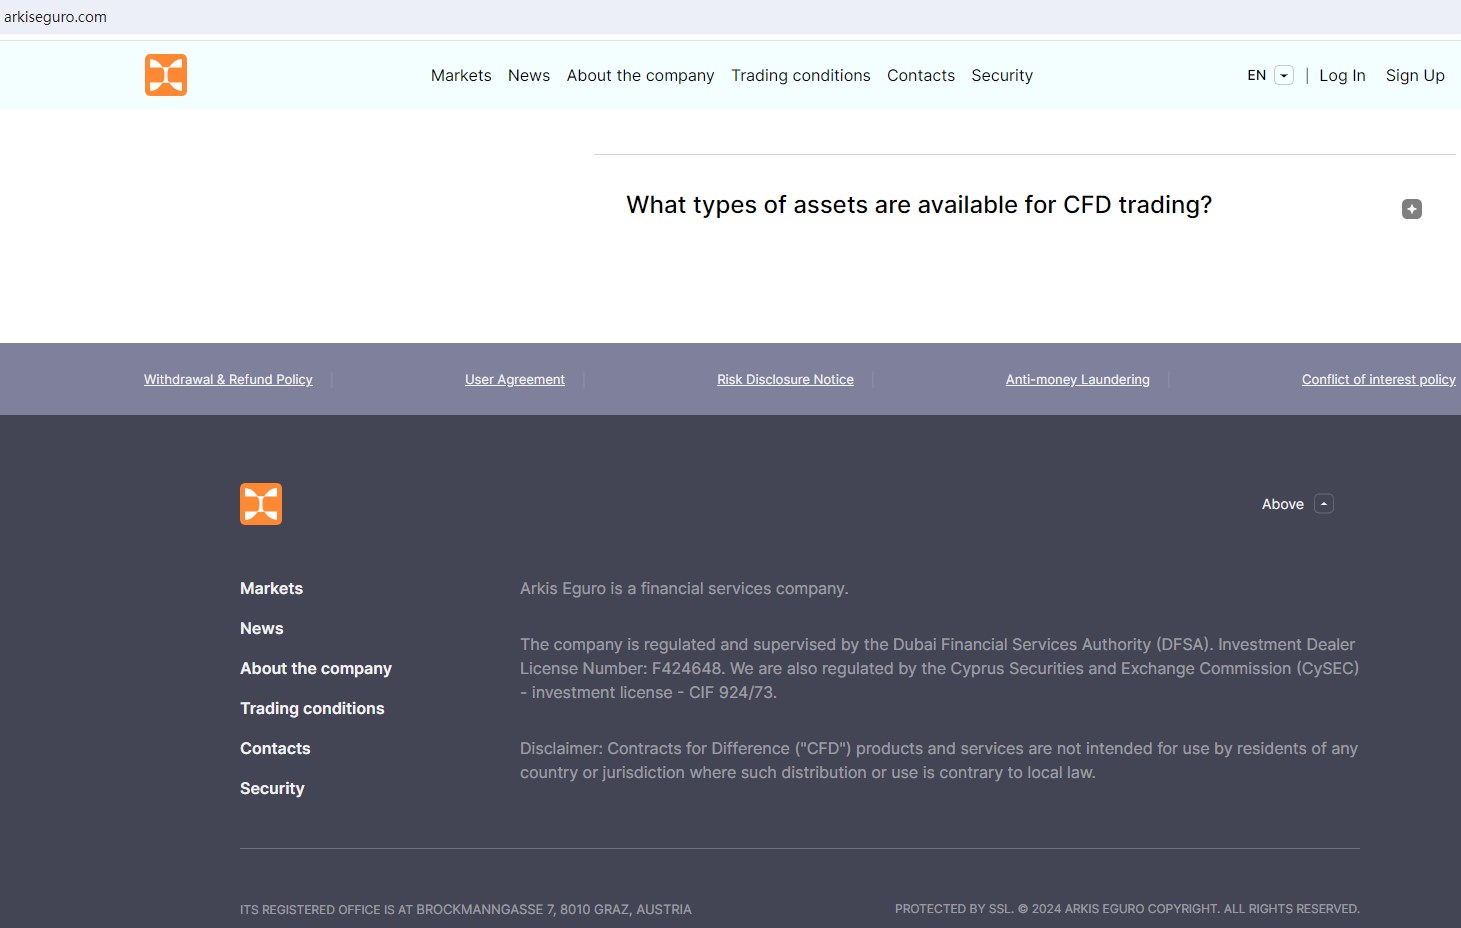Click the Above scroll-to-top arrow

coord(1323,504)
